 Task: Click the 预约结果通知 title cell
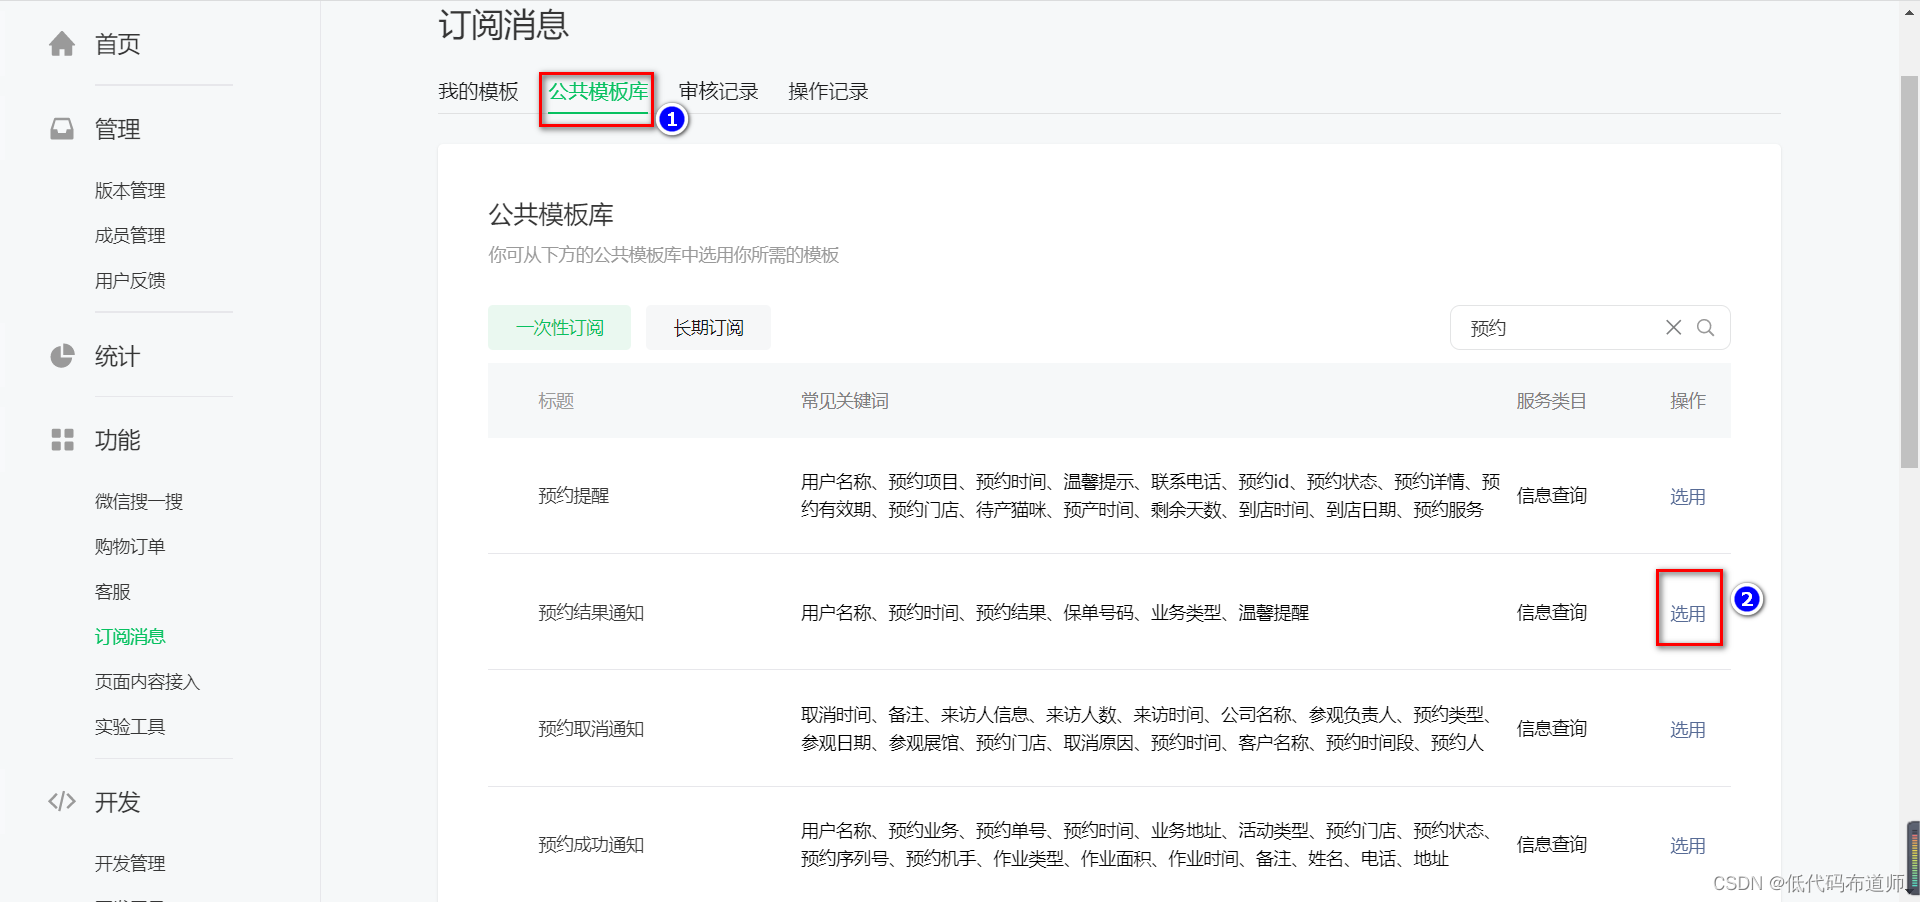(x=591, y=612)
